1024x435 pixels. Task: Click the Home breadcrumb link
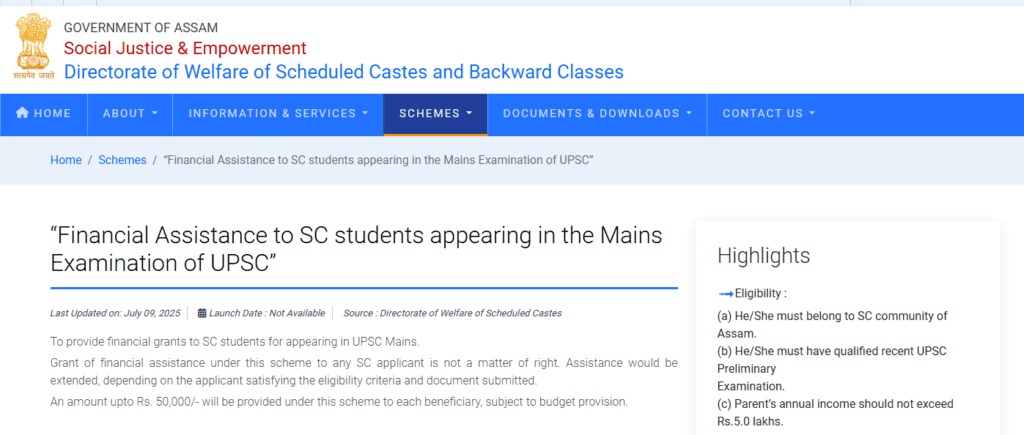[66, 160]
